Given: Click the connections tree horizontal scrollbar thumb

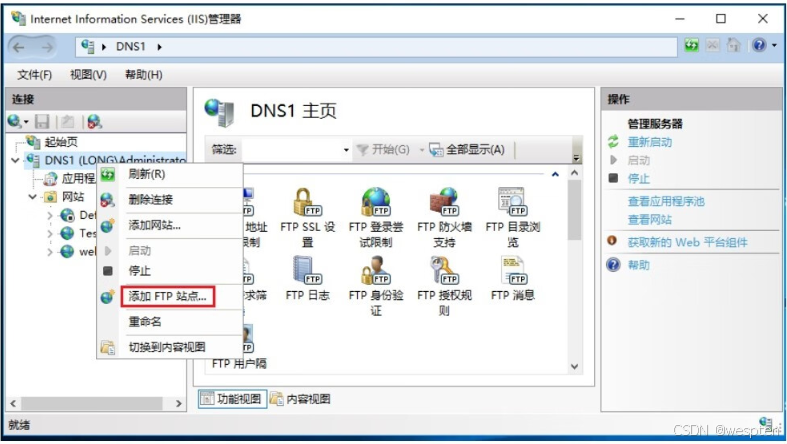Looking at the screenshot, I should [91, 403].
